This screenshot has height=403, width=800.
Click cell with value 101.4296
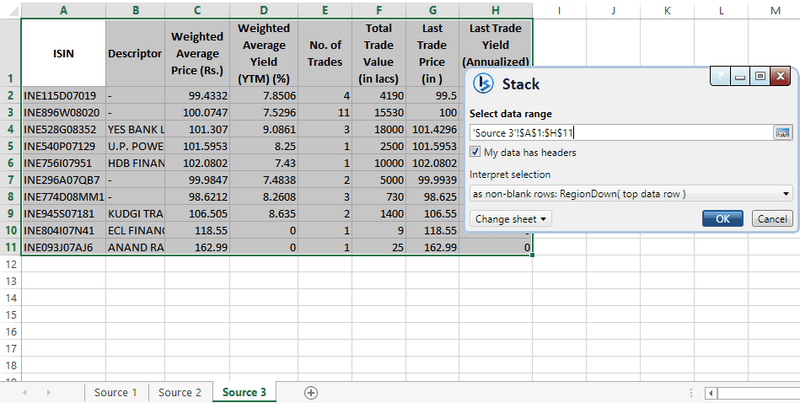432,129
